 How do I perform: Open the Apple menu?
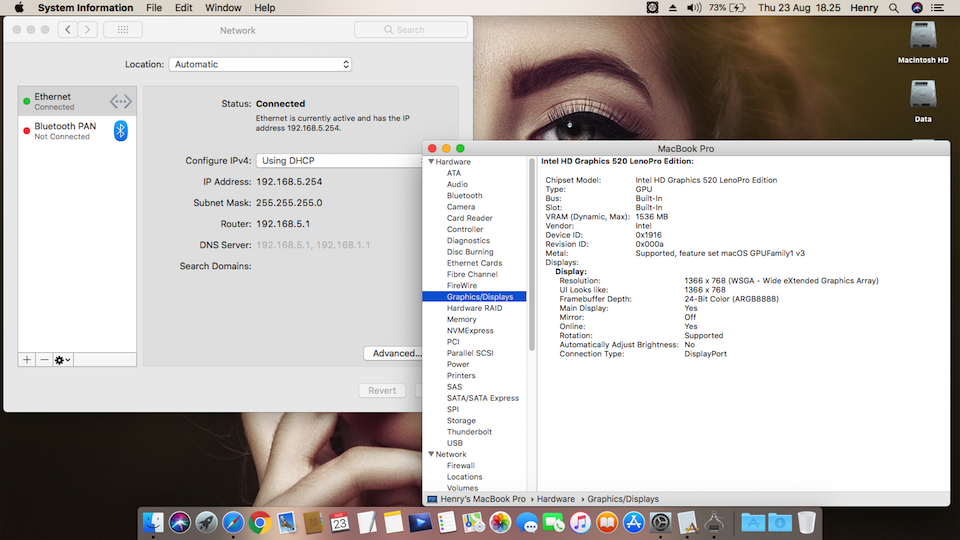[x=19, y=8]
